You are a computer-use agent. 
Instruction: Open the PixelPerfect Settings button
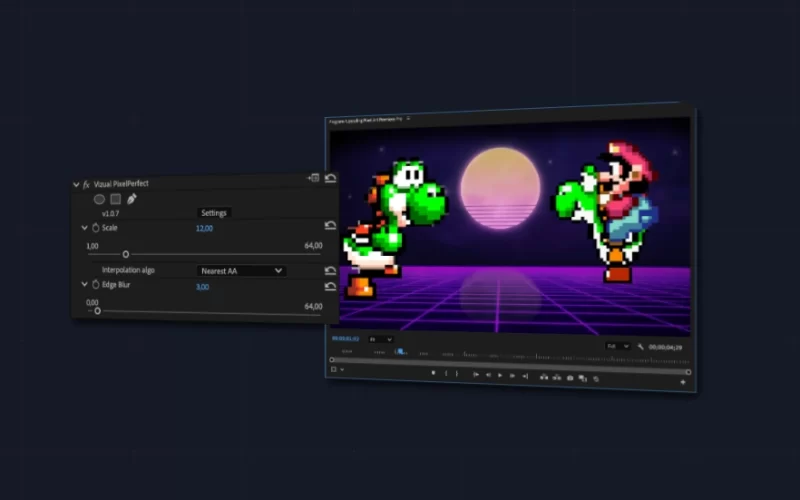point(214,213)
